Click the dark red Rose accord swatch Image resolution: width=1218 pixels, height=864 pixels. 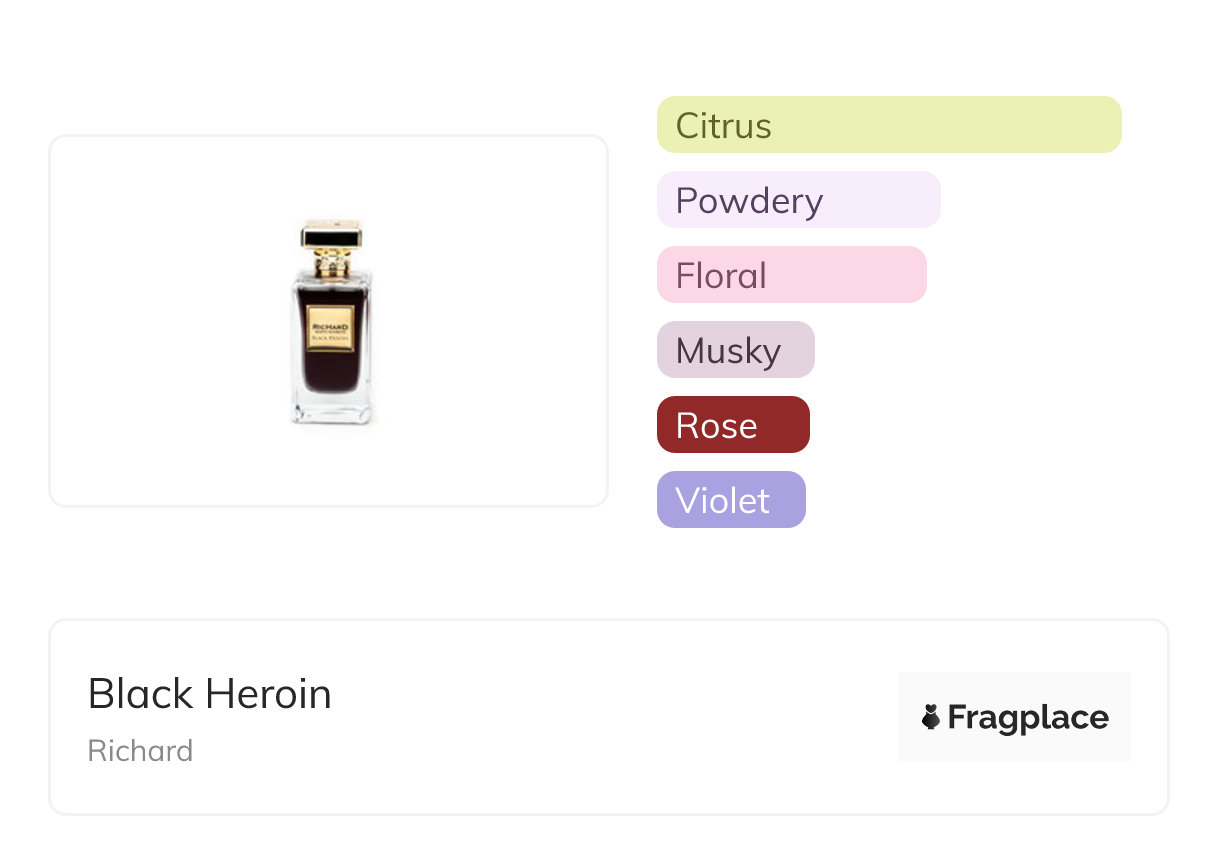coord(733,425)
